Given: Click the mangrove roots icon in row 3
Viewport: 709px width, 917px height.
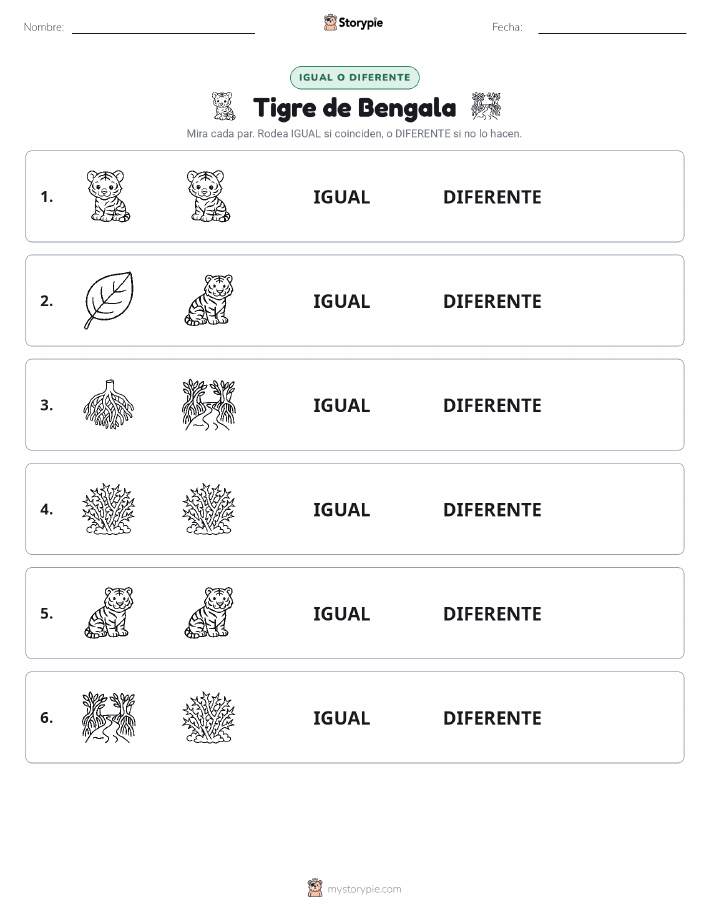Looking at the screenshot, I should tap(109, 404).
